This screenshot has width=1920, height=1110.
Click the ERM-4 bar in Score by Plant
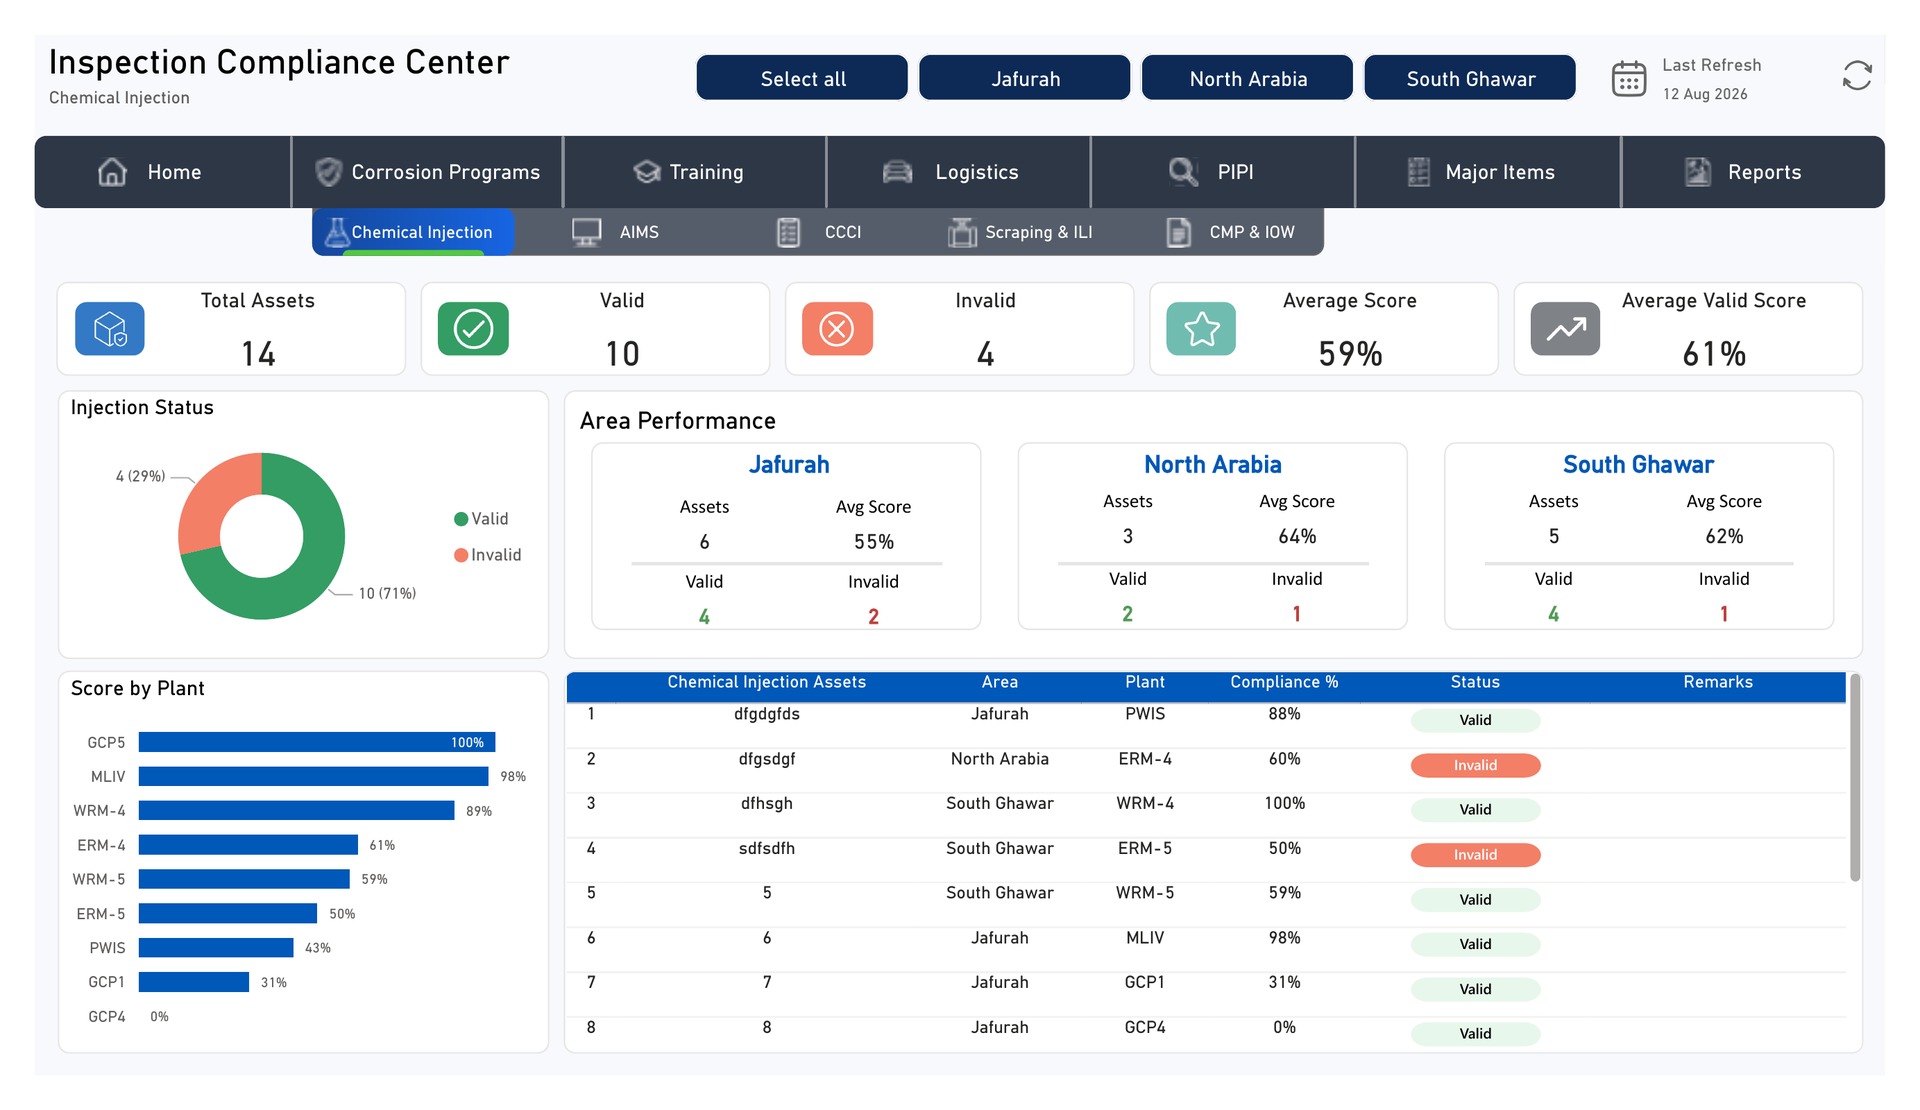pos(248,845)
